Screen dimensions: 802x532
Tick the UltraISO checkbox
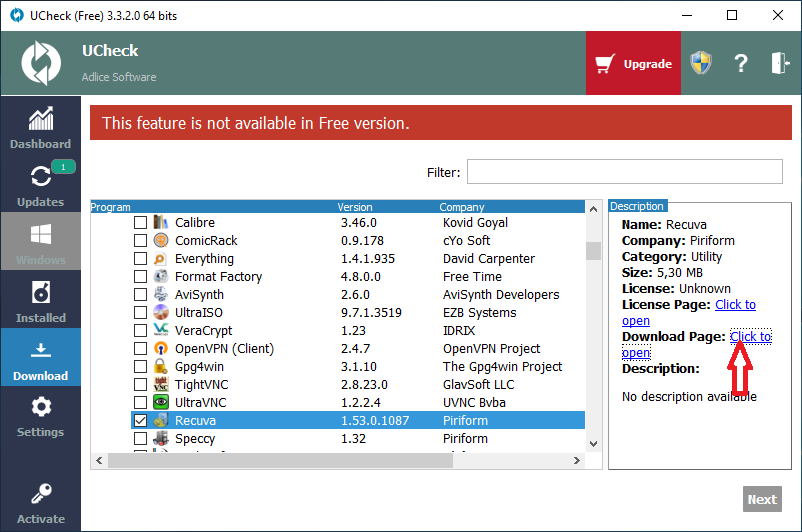point(140,313)
